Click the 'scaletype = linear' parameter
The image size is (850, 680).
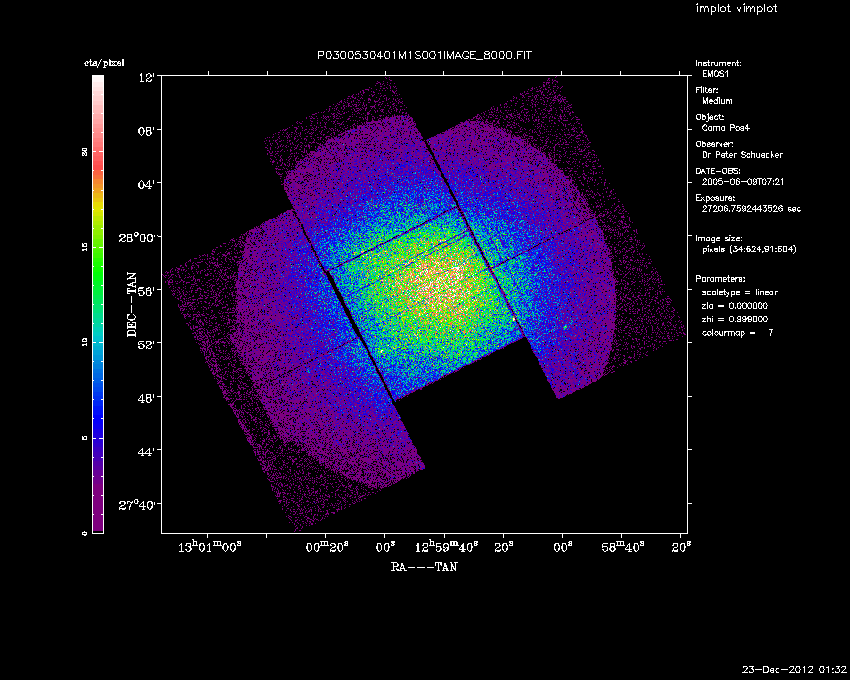point(740,292)
